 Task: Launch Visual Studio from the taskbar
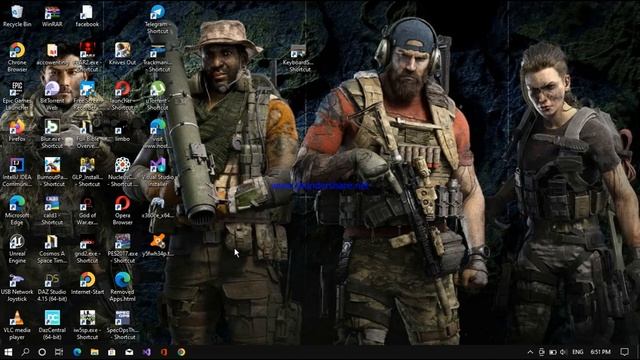click(147, 352)
